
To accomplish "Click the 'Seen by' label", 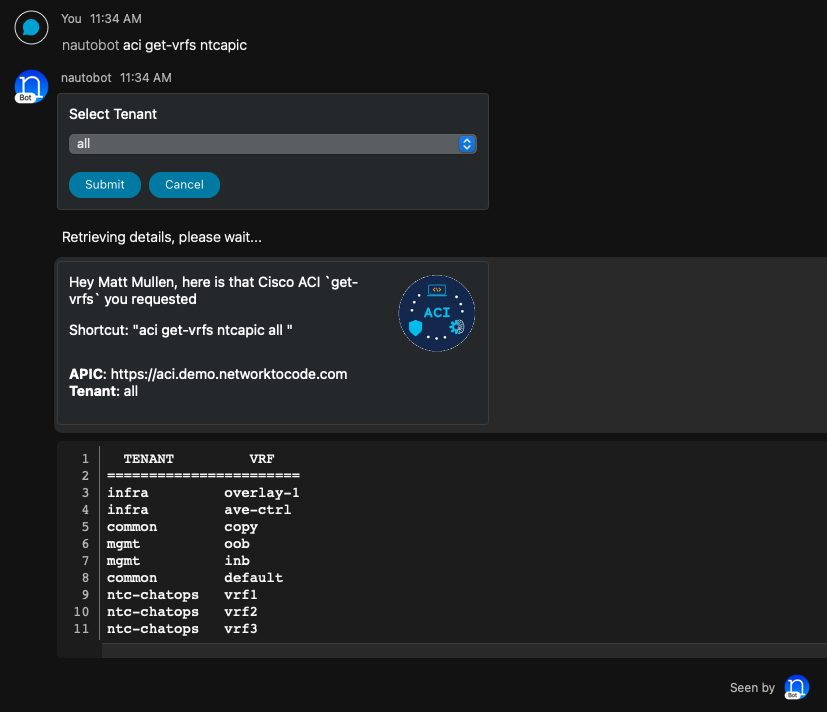I will pyautogui.click(x=752, y=688).
